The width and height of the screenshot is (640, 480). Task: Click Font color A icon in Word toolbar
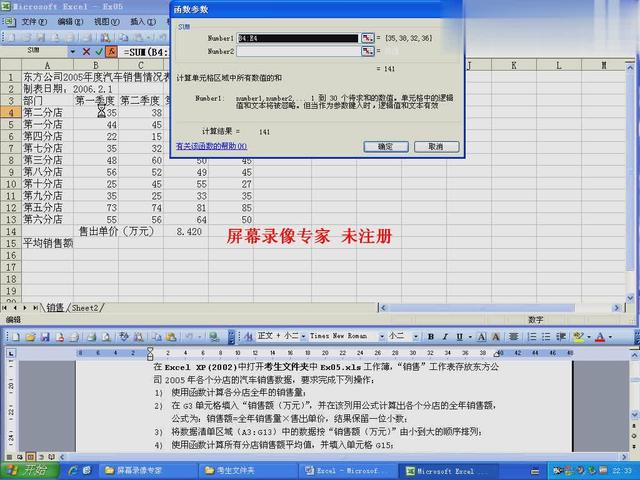pos(600,337)
